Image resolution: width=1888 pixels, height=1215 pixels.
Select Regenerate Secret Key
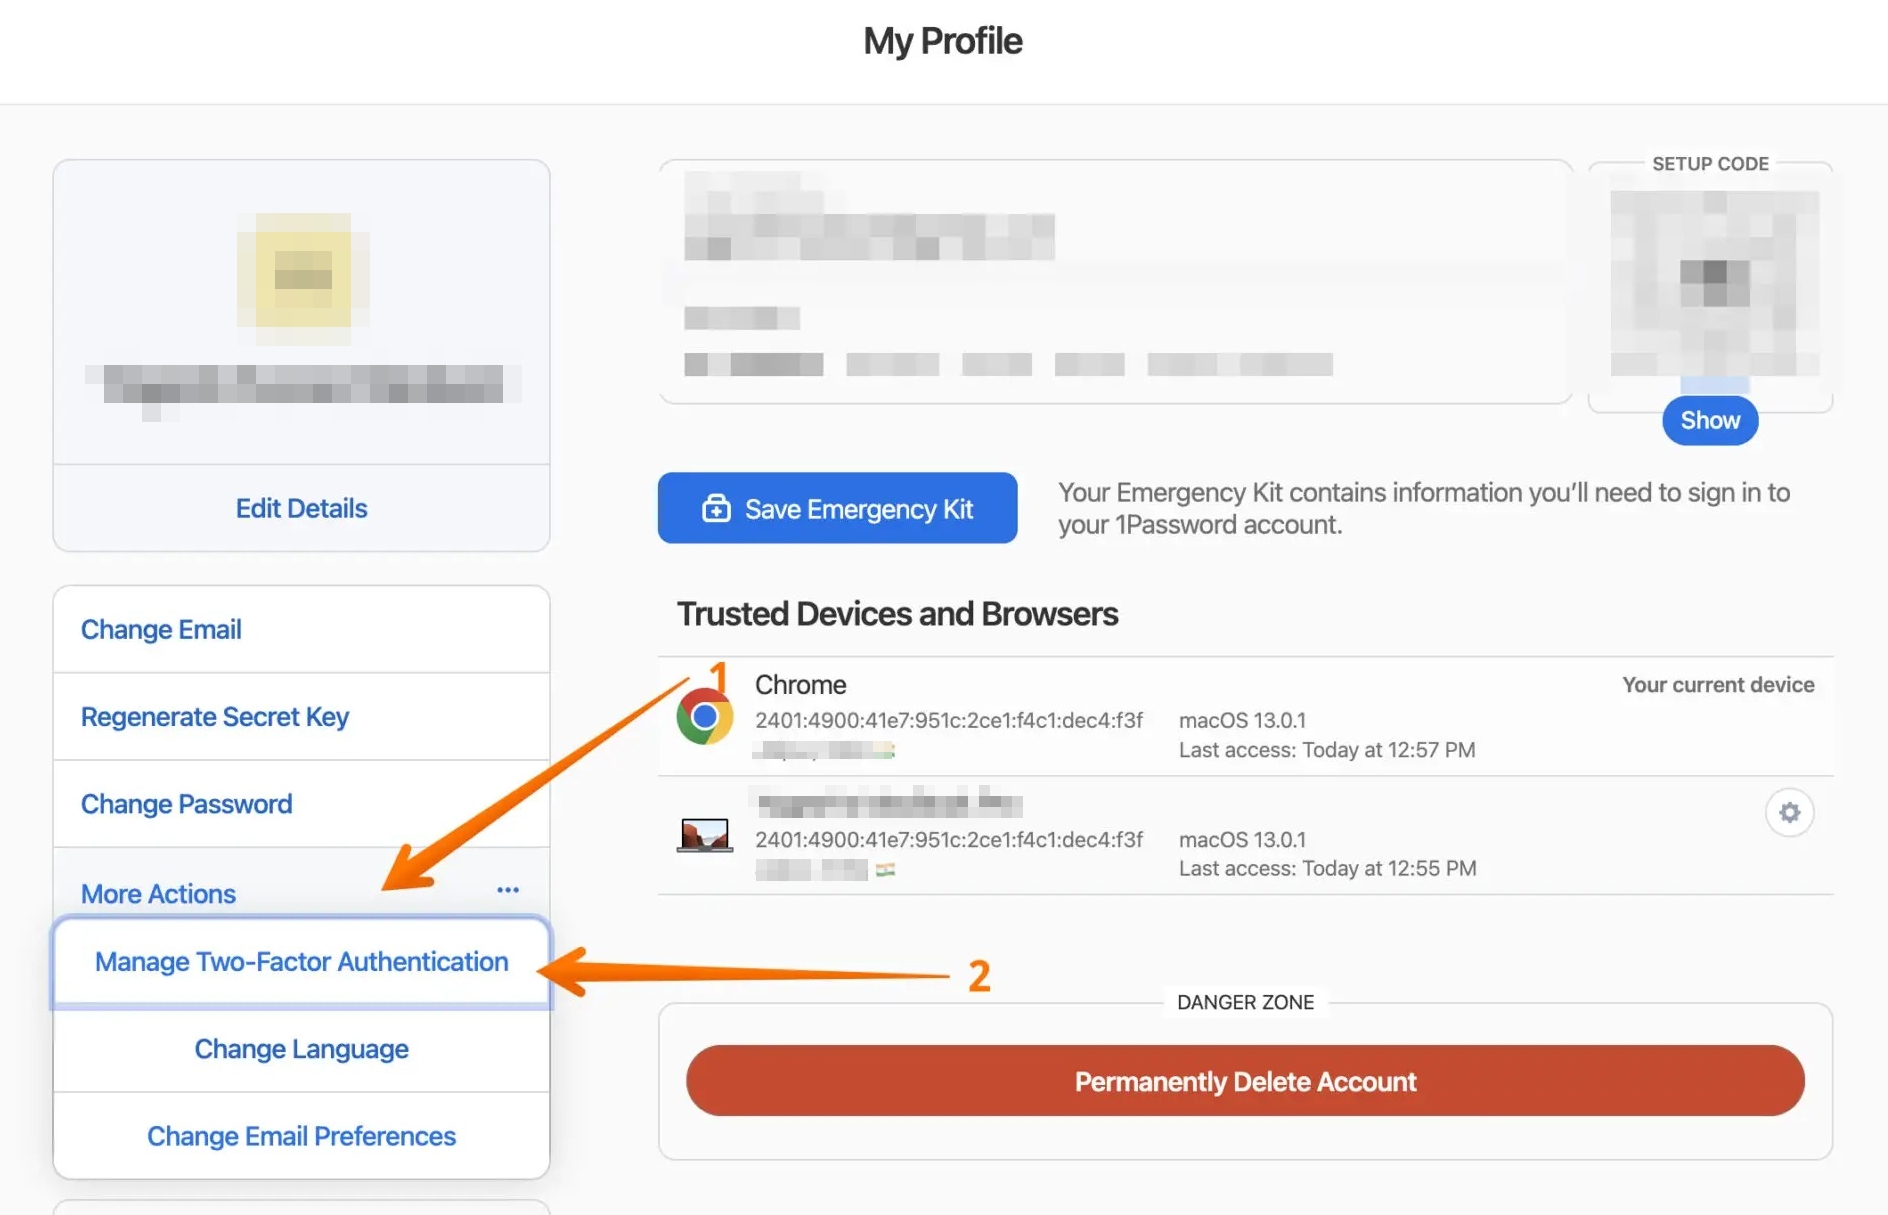(x=215, y=717)
